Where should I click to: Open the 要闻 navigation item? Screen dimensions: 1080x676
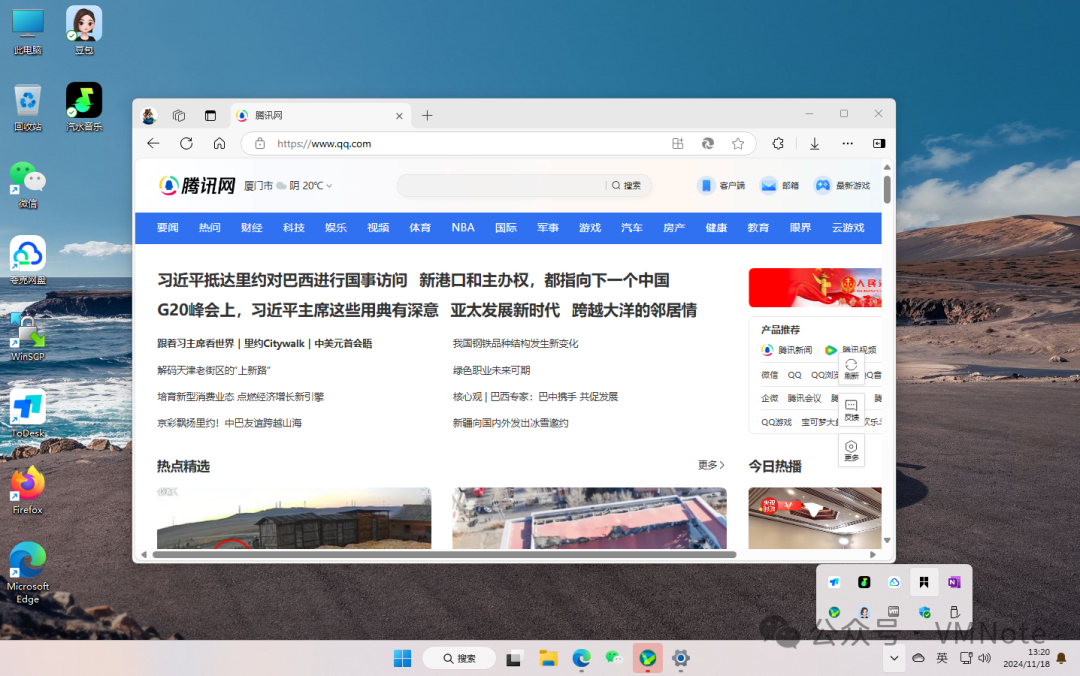(x=167, y=227)
